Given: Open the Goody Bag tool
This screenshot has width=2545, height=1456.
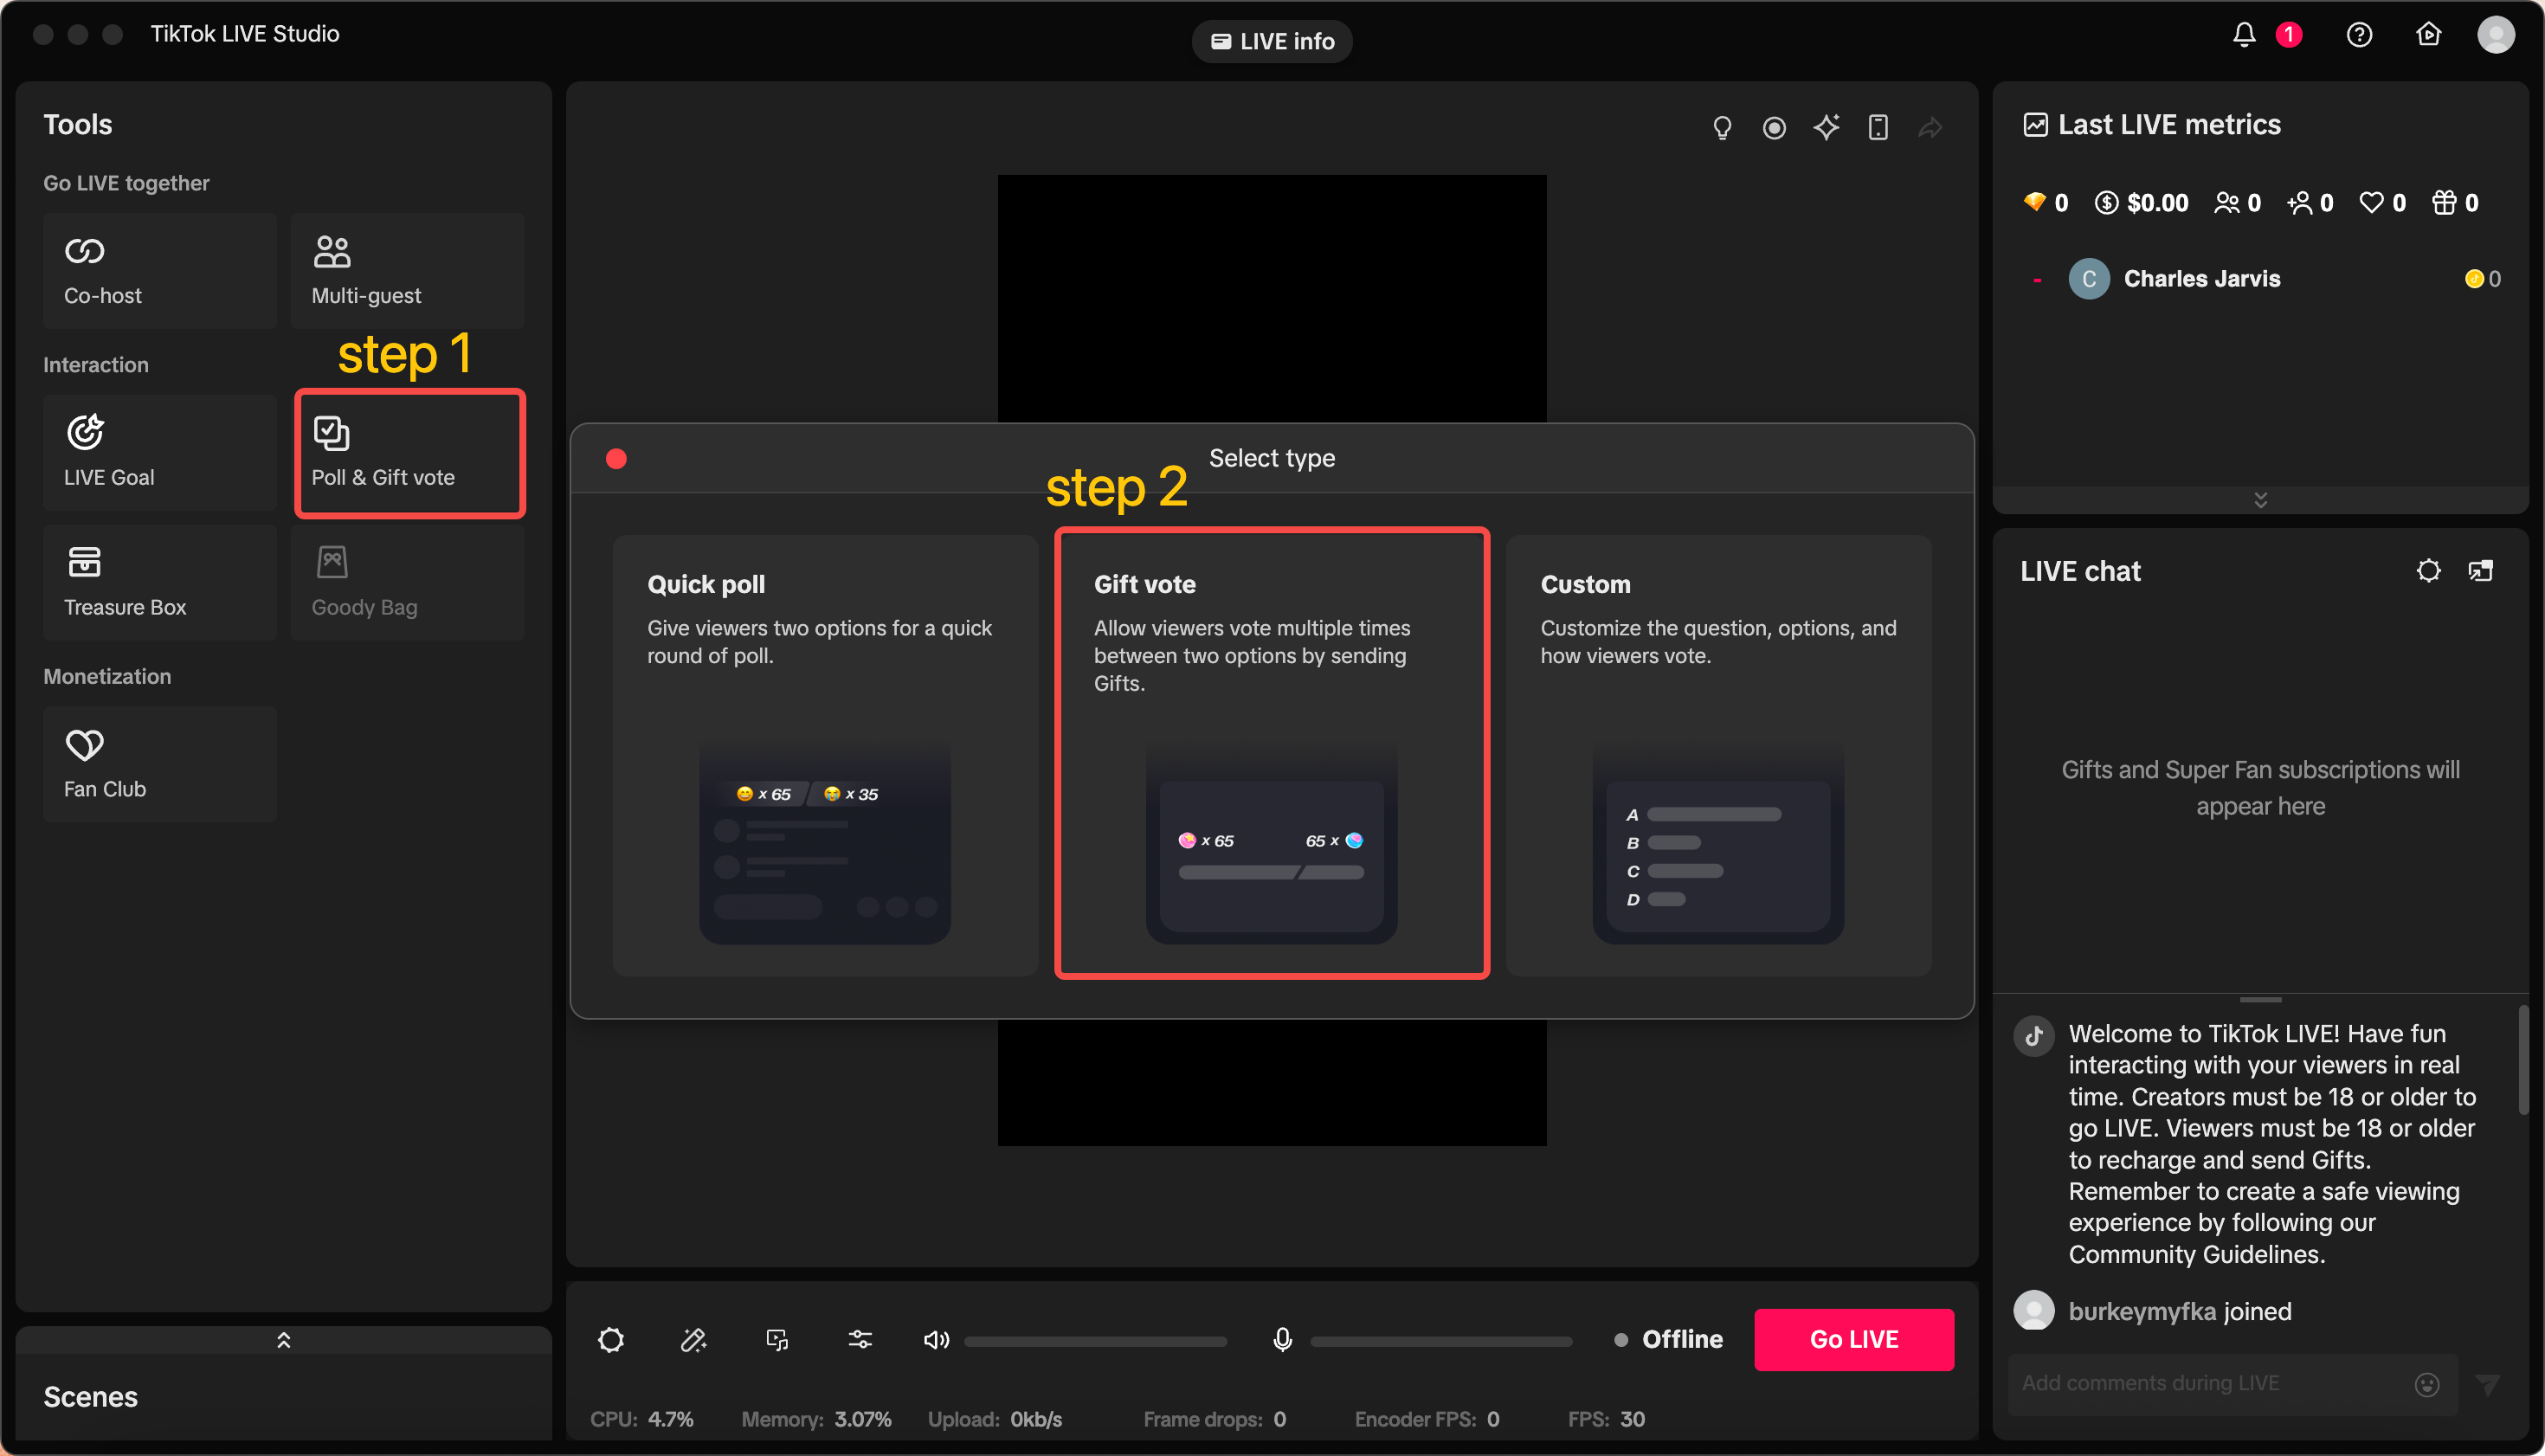Looking at the screenshot, I should 407,582.
